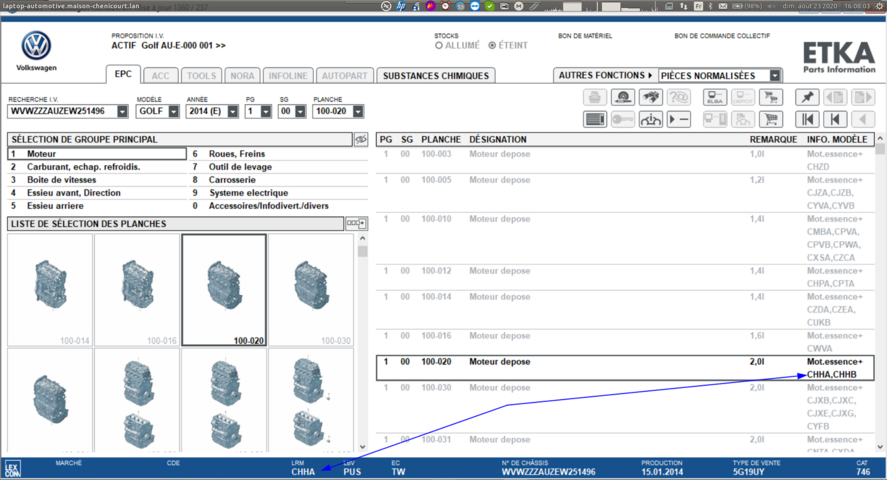The height and width of the screenshot is (480, 887).
Task: Click the system clock showing 16:08:03
Action: 856,6
